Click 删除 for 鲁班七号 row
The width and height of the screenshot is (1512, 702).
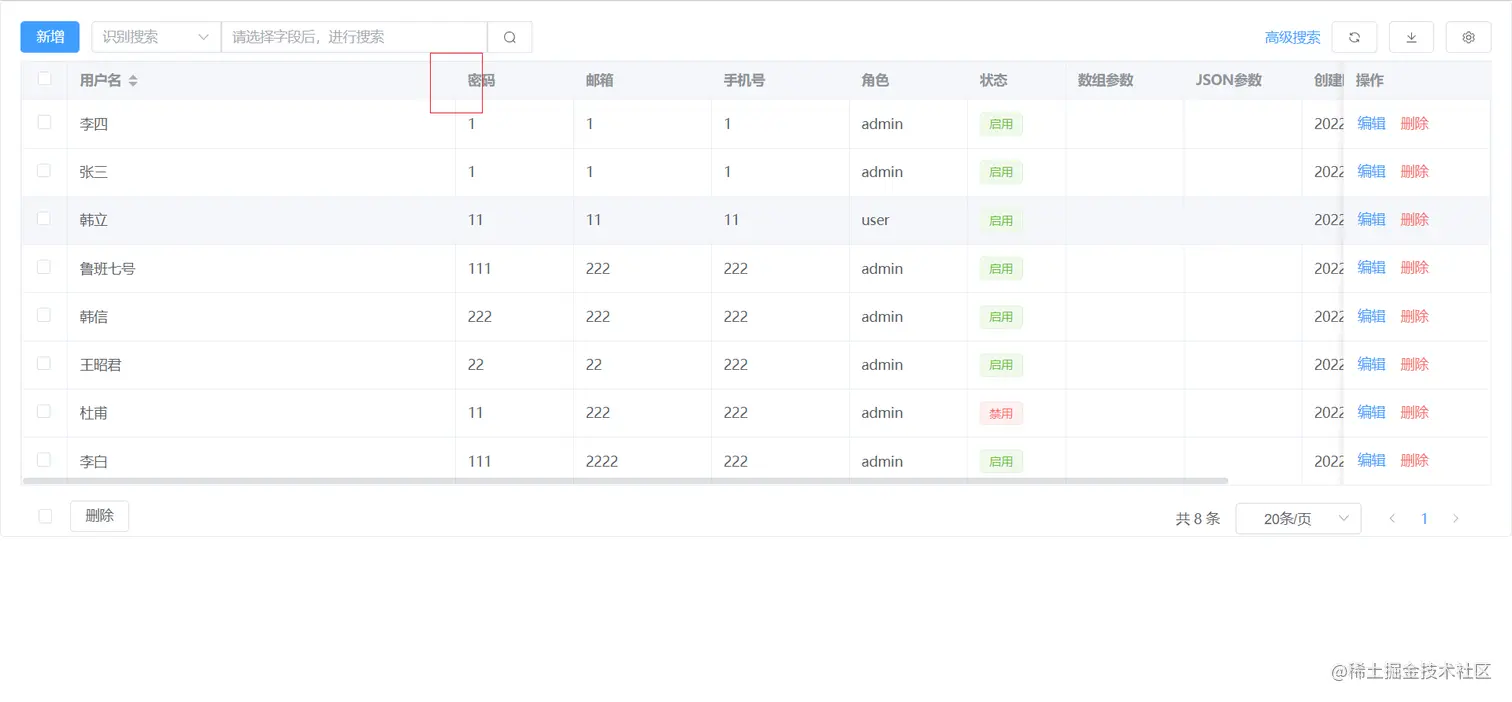[1414, 267]
